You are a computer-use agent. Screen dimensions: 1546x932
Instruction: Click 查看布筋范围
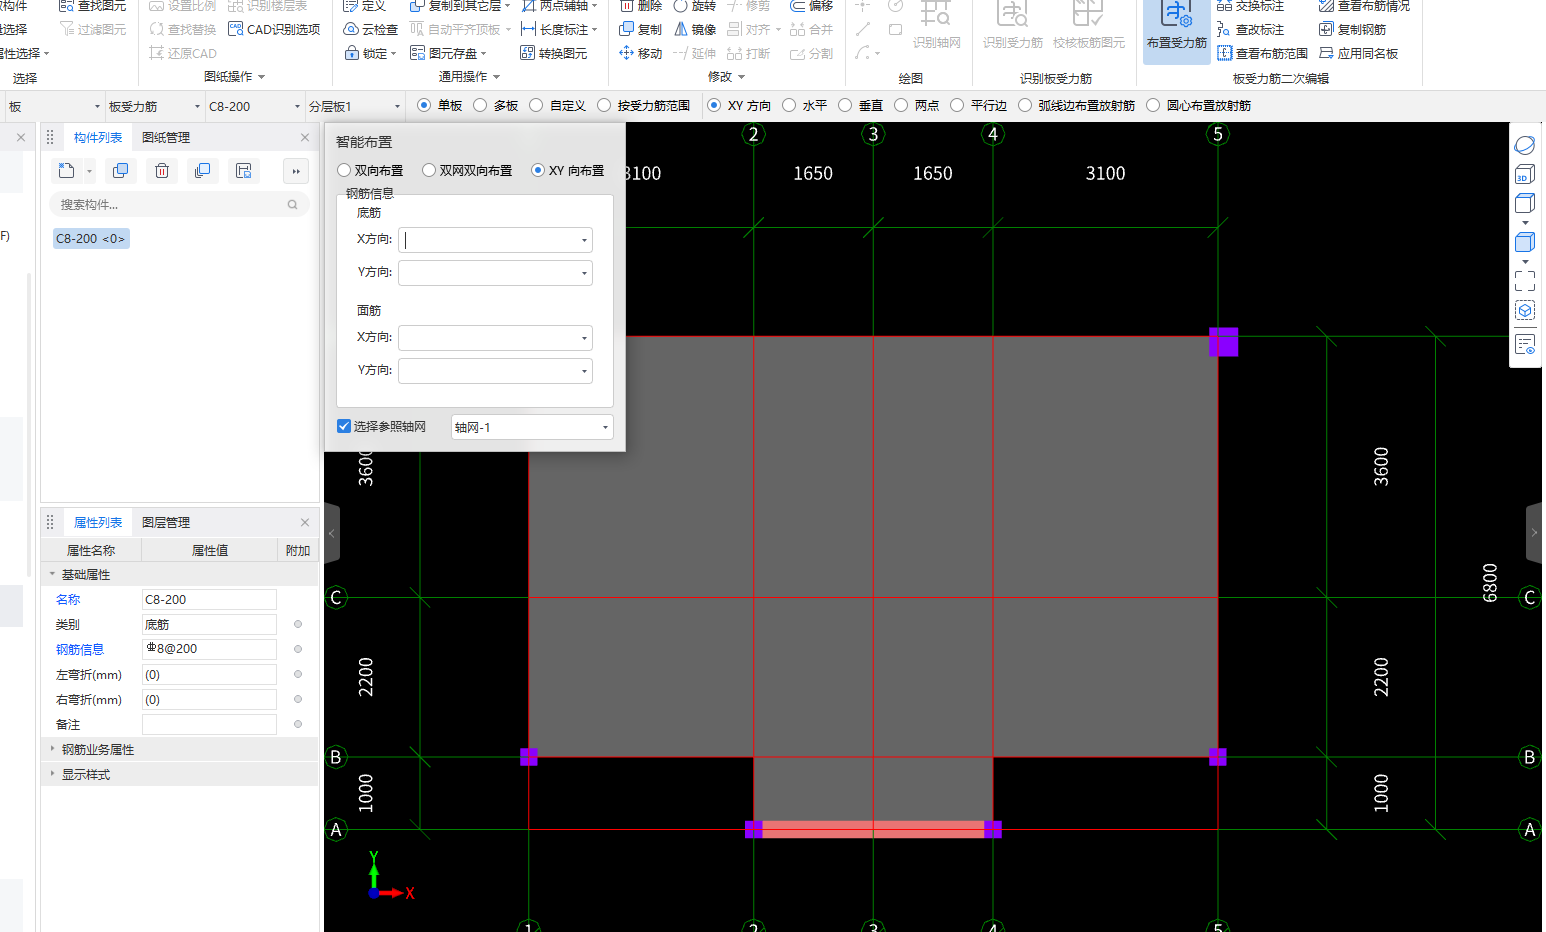(1262, 53)
